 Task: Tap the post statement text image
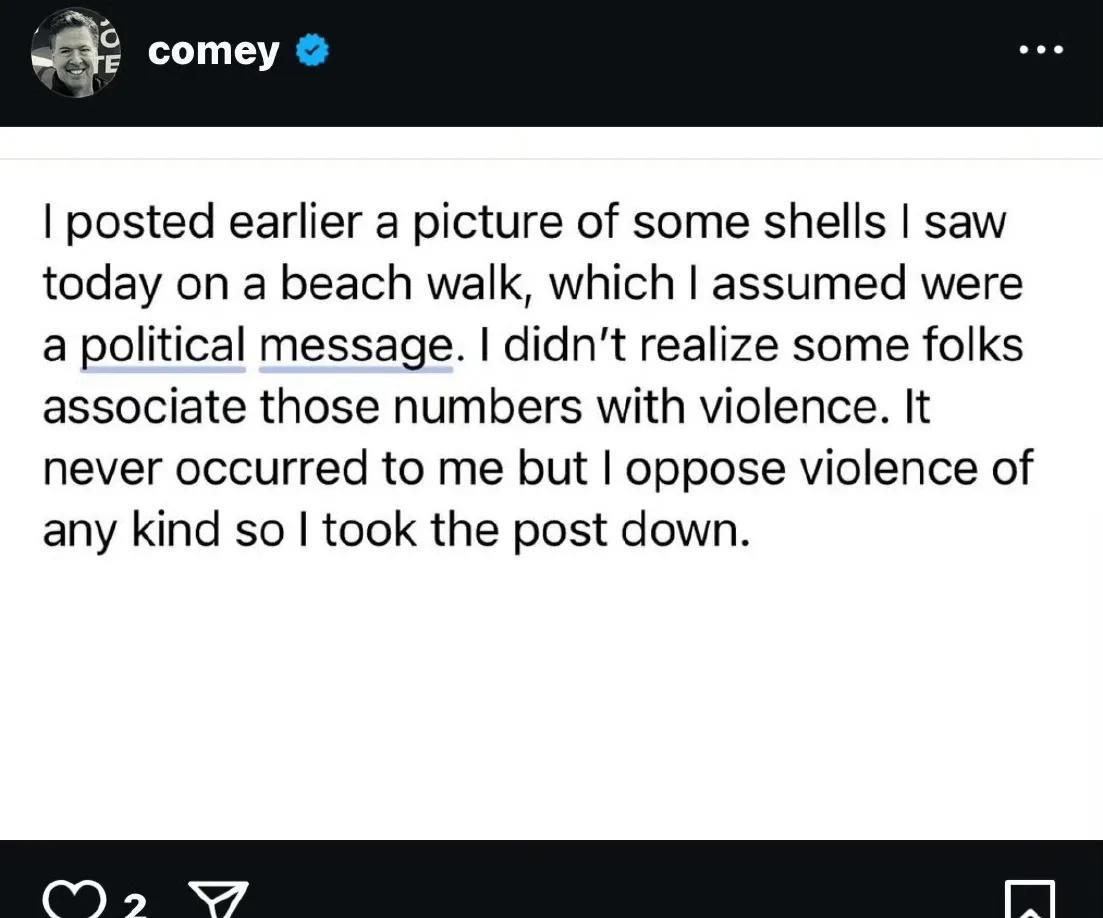coord(552,484)
